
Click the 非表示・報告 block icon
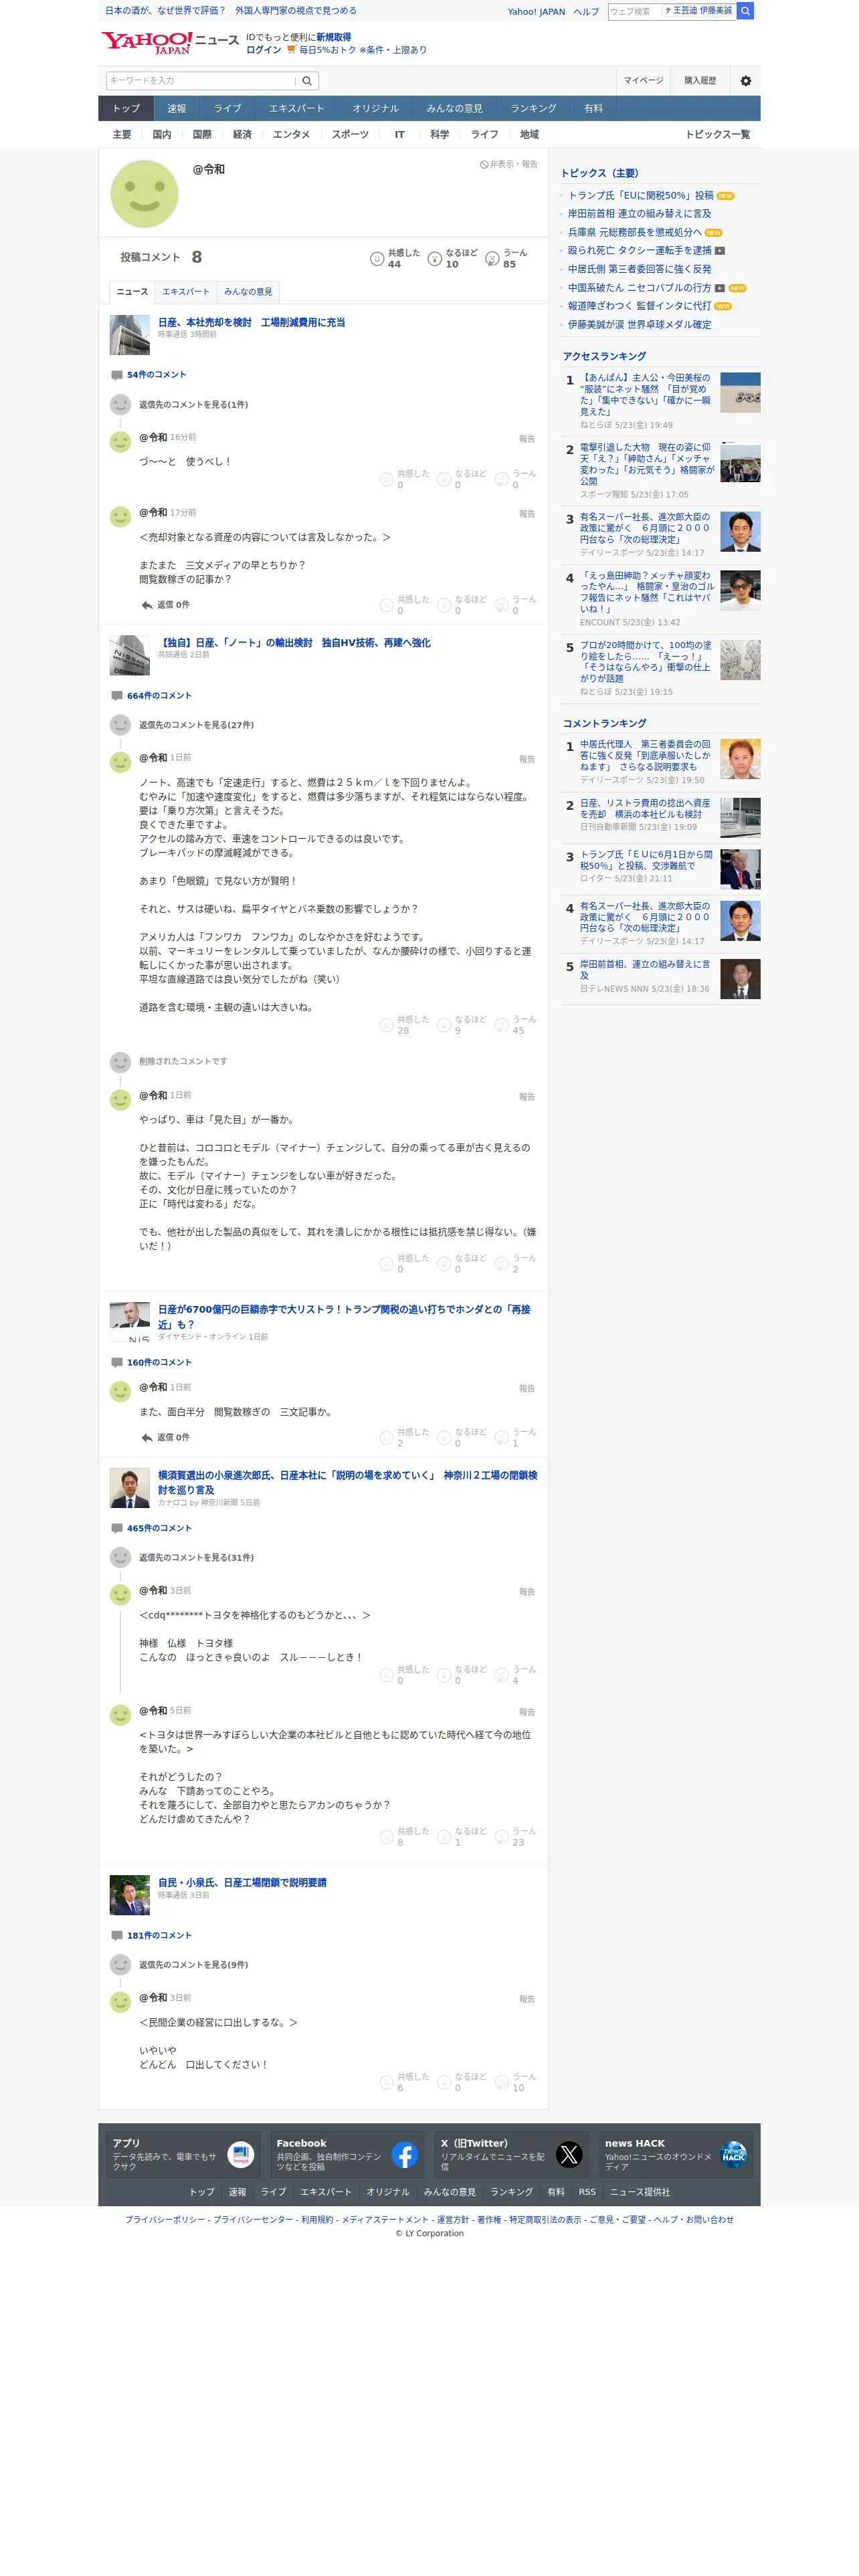484,164
